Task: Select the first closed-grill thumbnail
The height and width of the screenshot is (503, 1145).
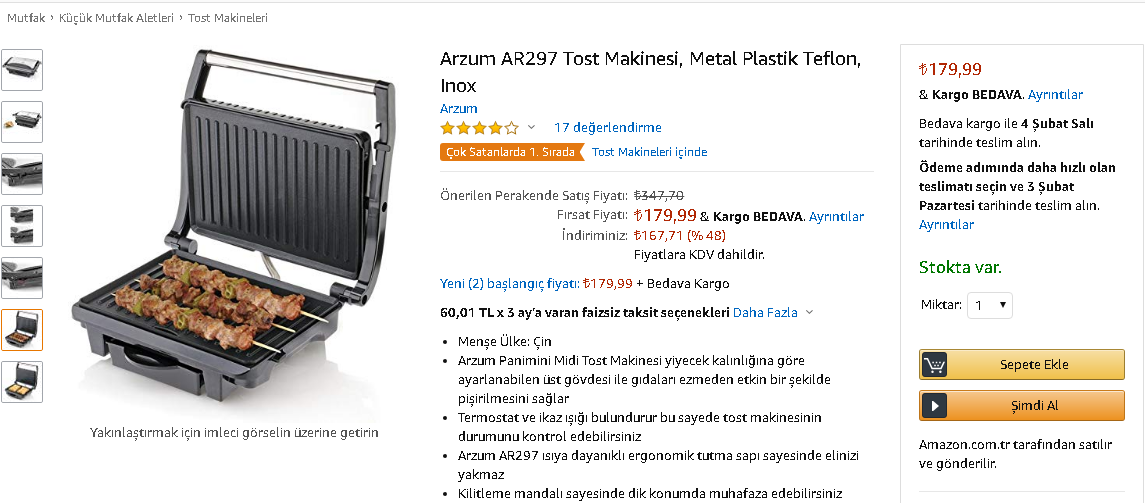Action: pos(22,70)
